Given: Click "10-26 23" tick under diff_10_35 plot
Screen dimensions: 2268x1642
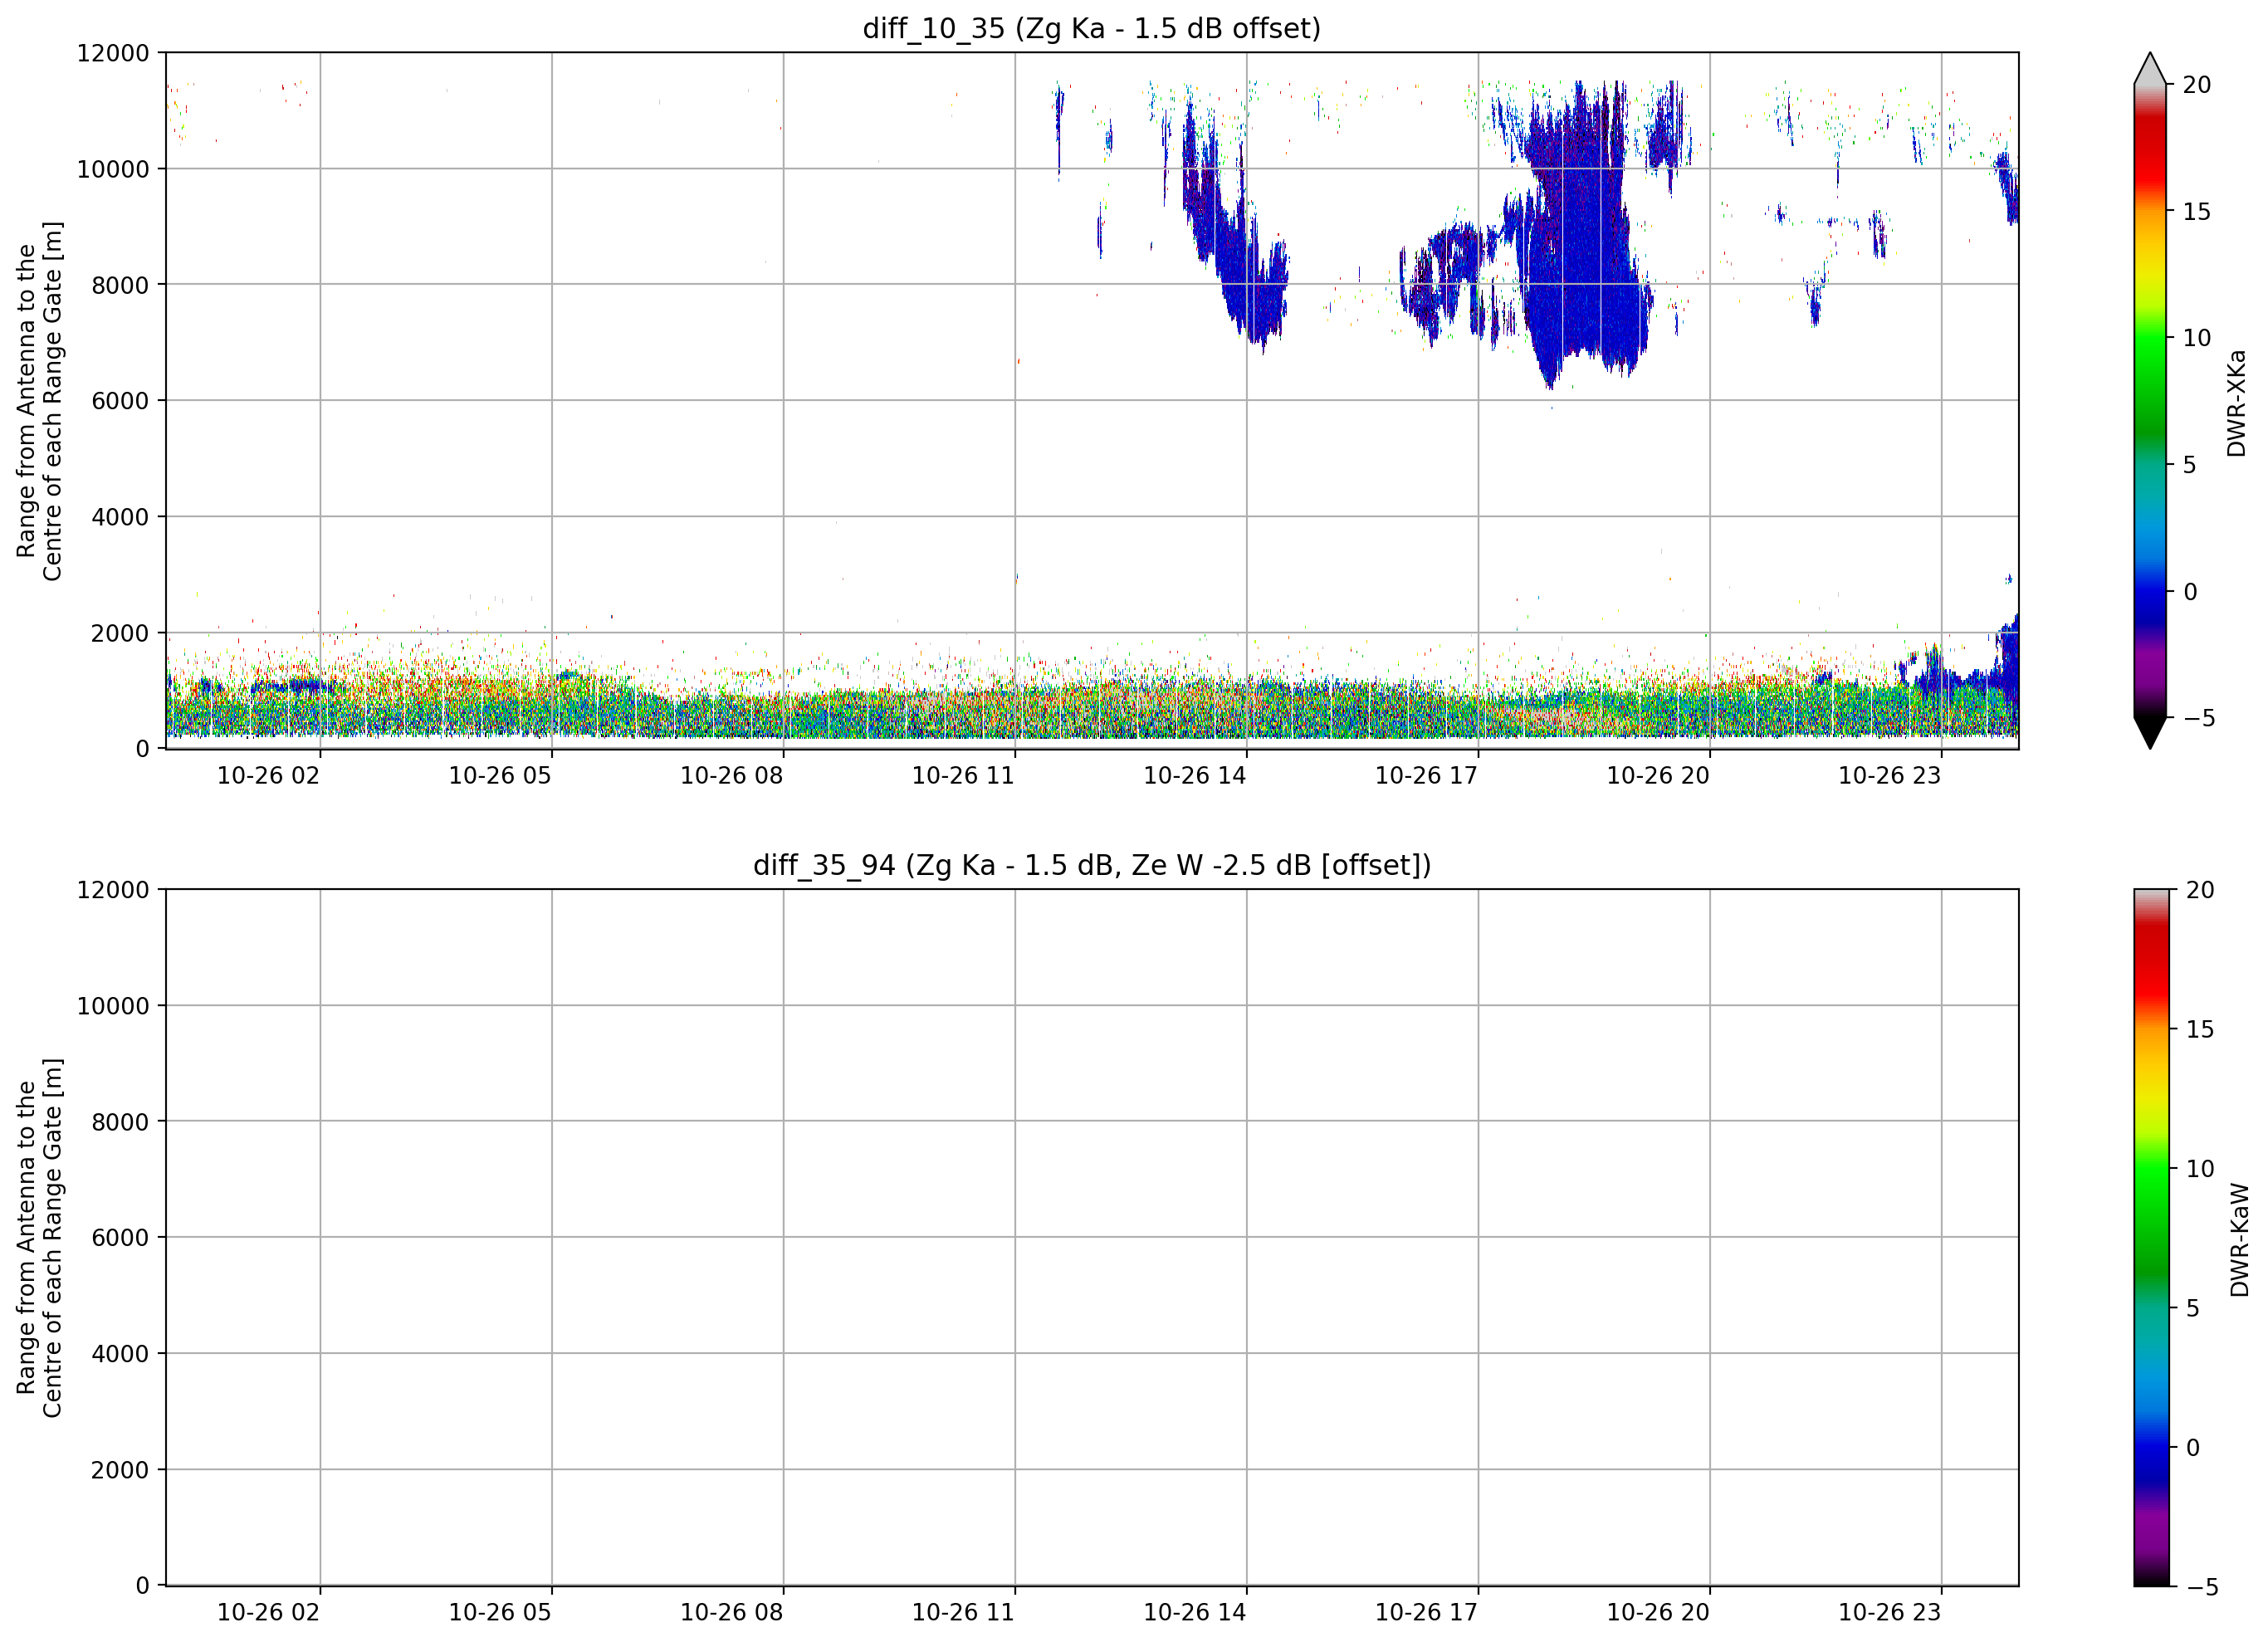Looking at the screenshot, I should (x=1889, y=776).
